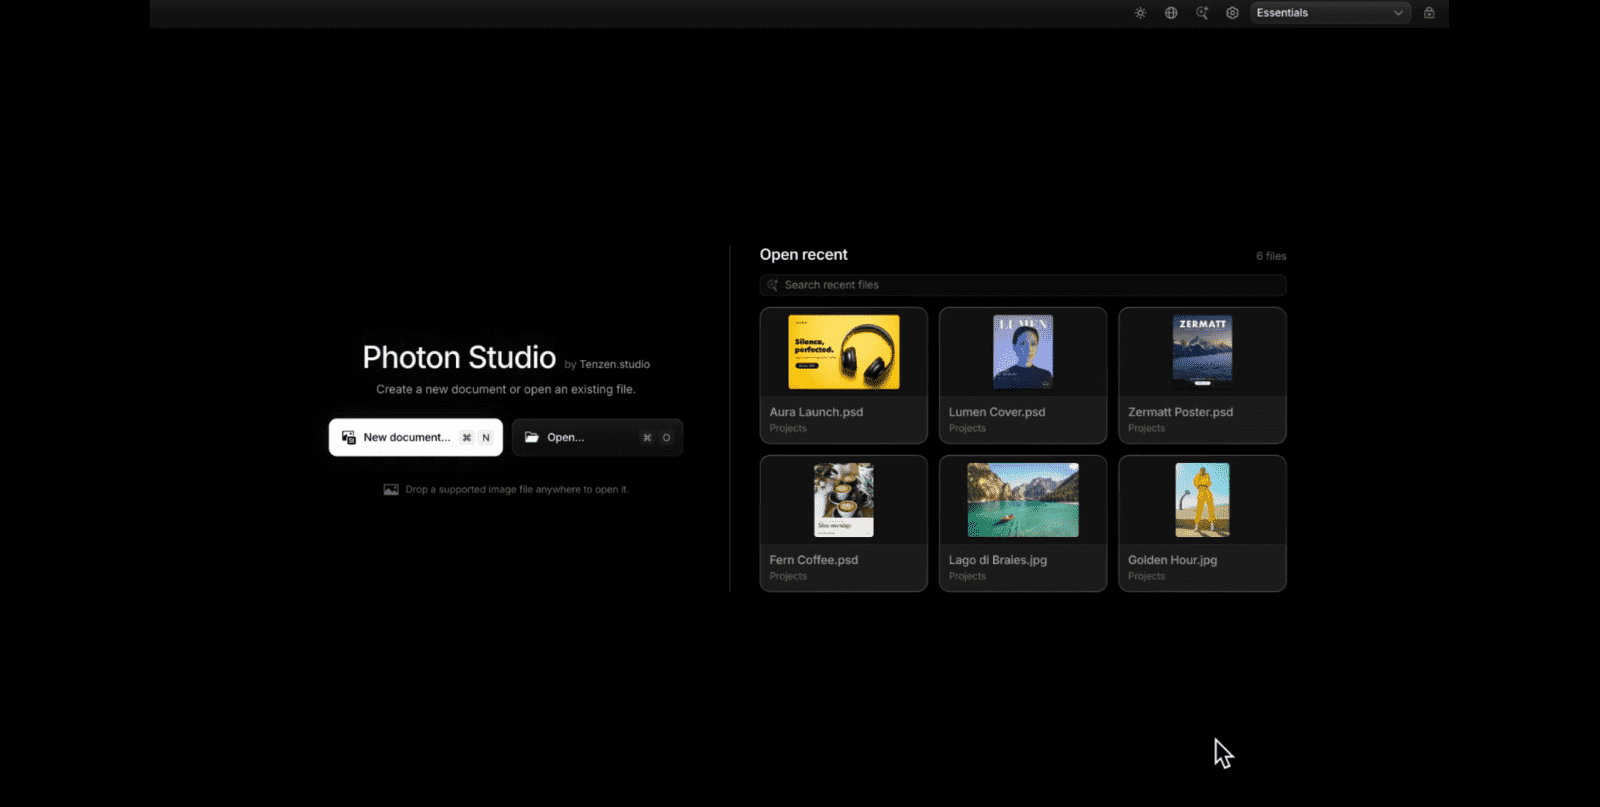The height and width of the screenshot is (807, 1600).
Task: Expand the Essentials workspace dropdown
Action: point(1330,13)
